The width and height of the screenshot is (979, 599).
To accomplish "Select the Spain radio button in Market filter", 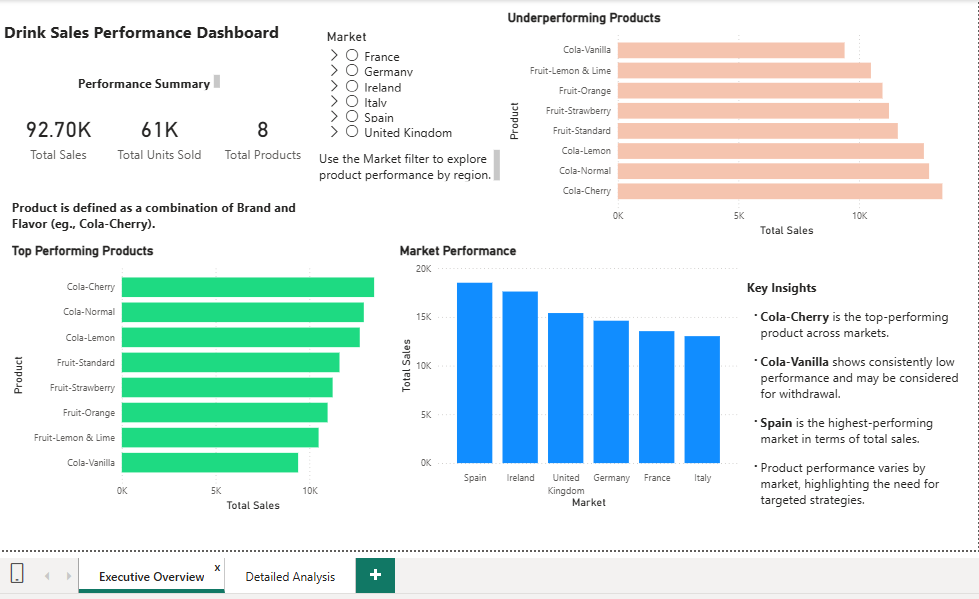I will click(x=351, y=117).
